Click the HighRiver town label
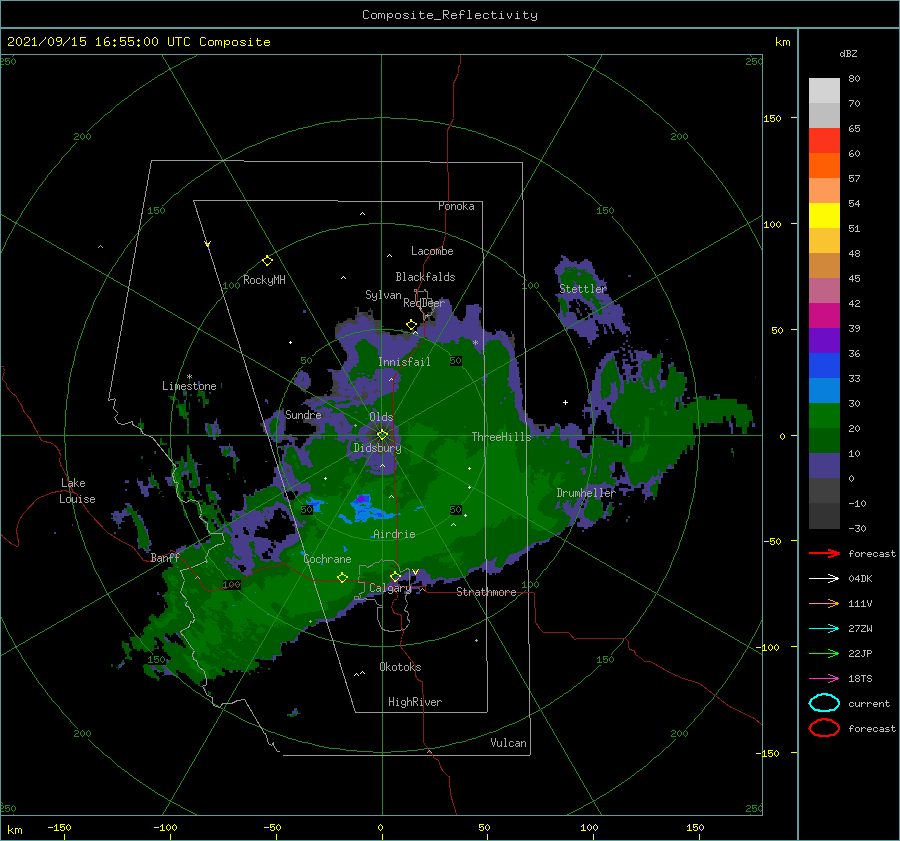 click(415, 702)
